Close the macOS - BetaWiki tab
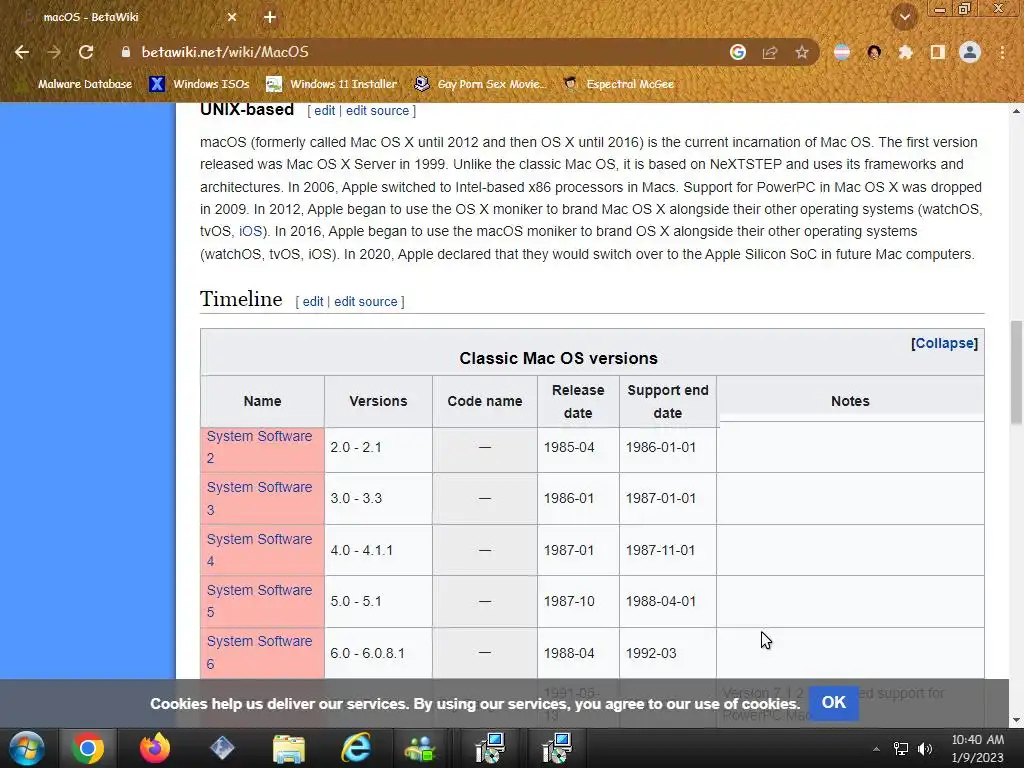This screenshot has height=768, width=1024. pos(232,18)
